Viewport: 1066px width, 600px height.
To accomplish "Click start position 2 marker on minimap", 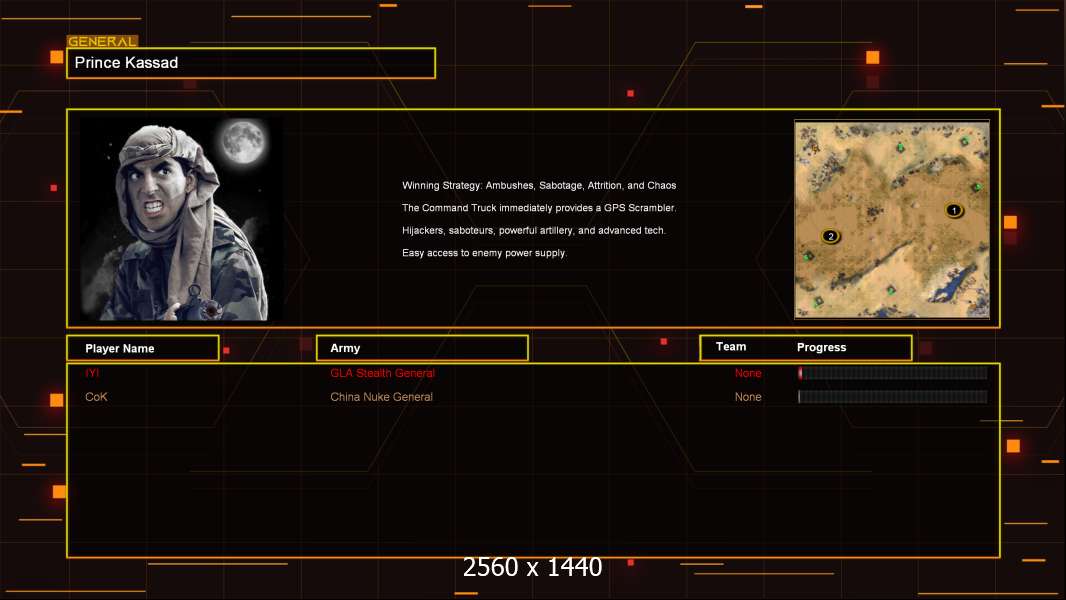I will 830,236.
